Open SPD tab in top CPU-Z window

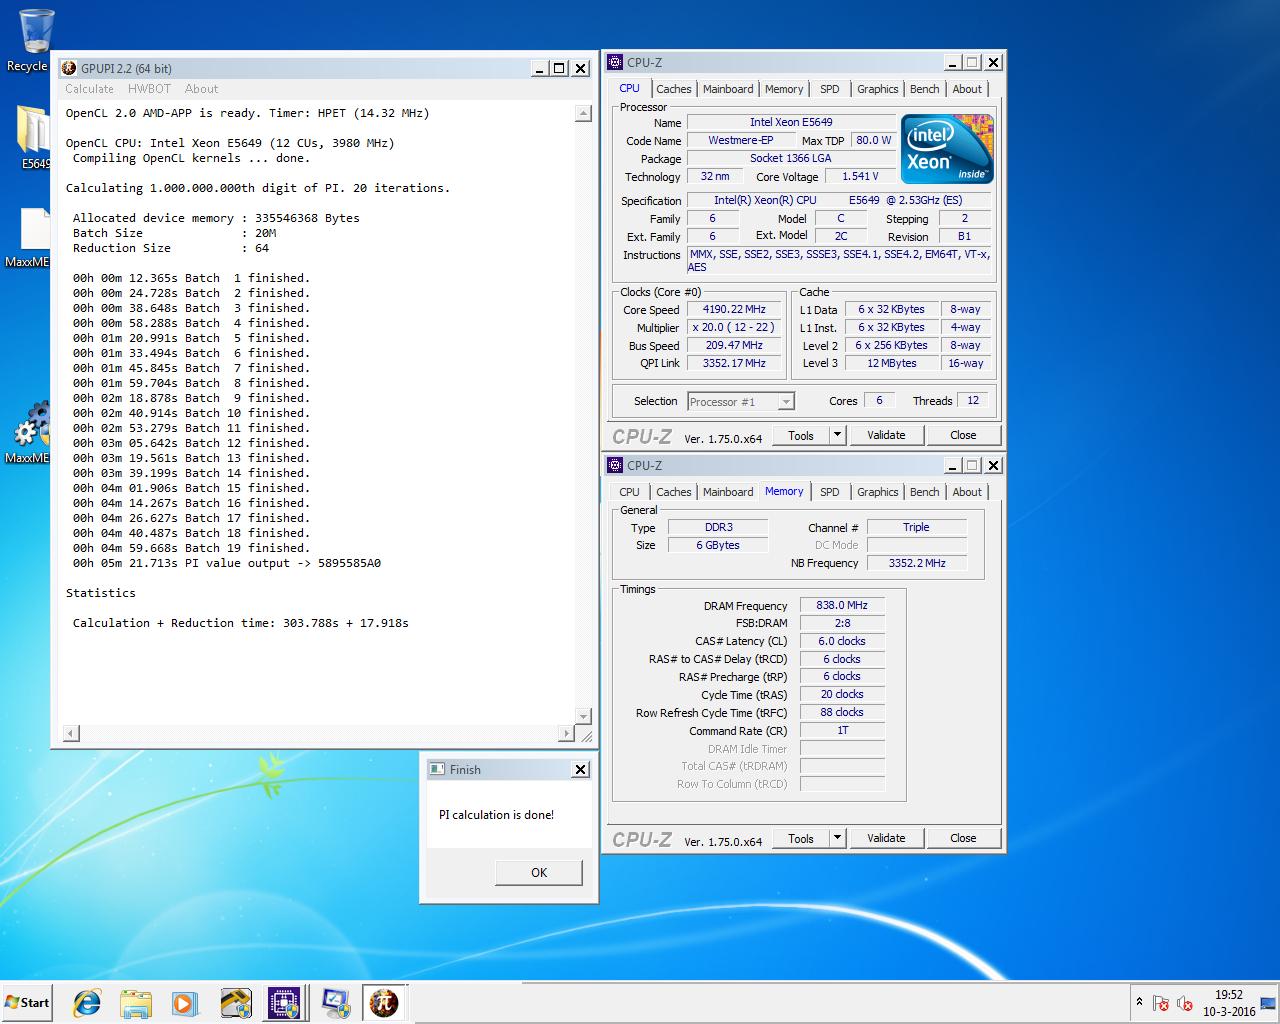829,89
